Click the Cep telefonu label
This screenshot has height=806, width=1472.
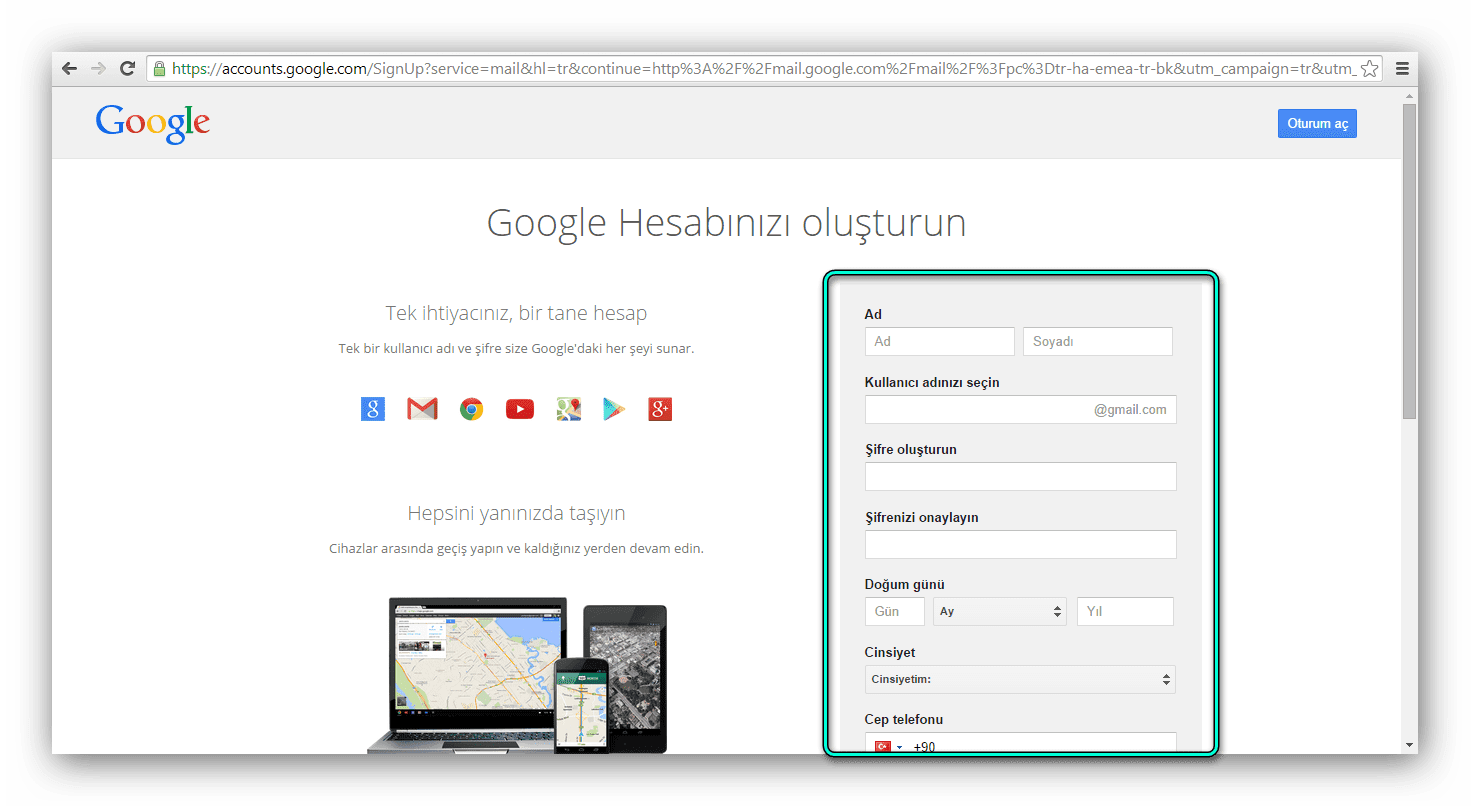904,719
